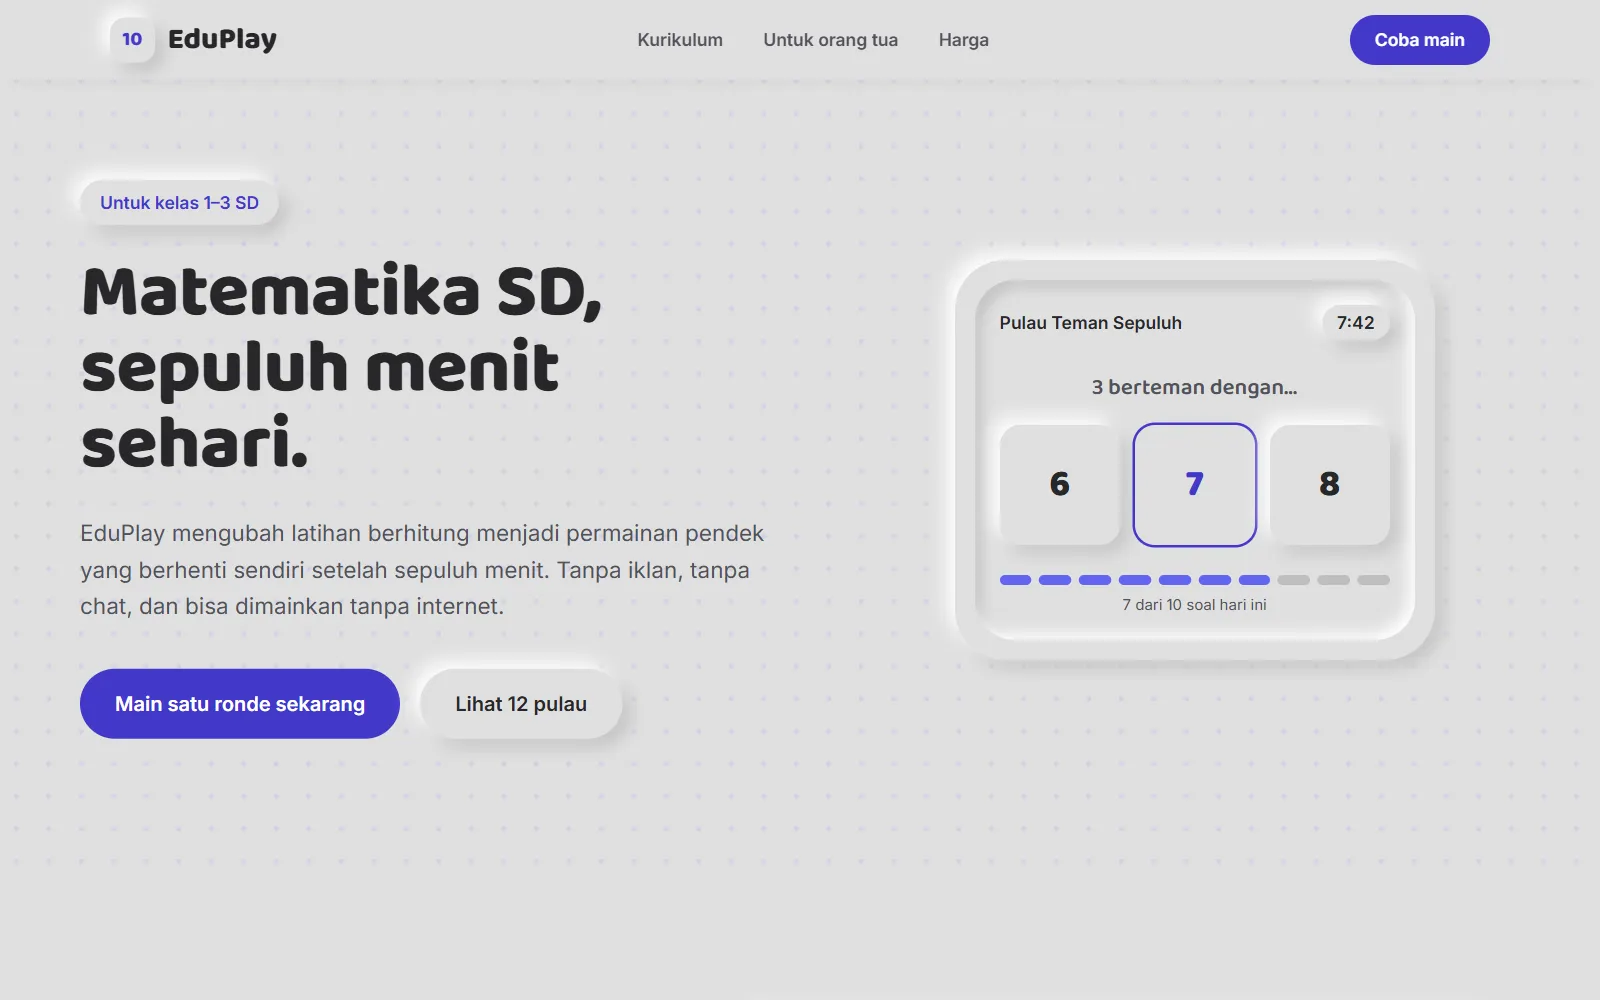Select the highlighted answer tile 7
Viewport: 1600px width, 1000px height.
(1194, 485)
